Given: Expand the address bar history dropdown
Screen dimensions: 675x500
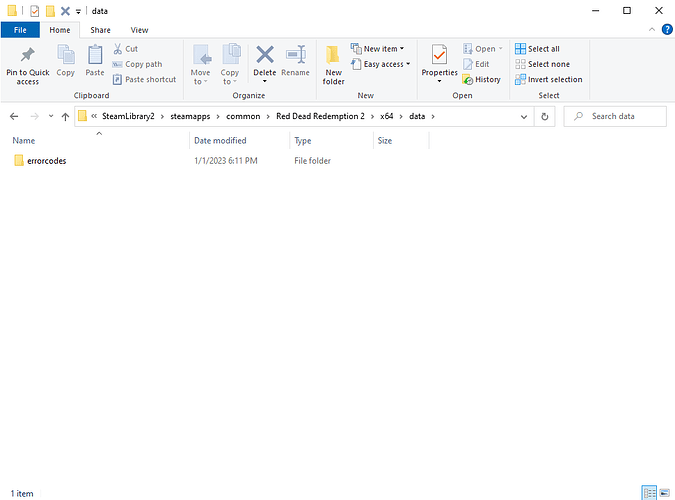Looking at the screenshot, I should [524, 117].
